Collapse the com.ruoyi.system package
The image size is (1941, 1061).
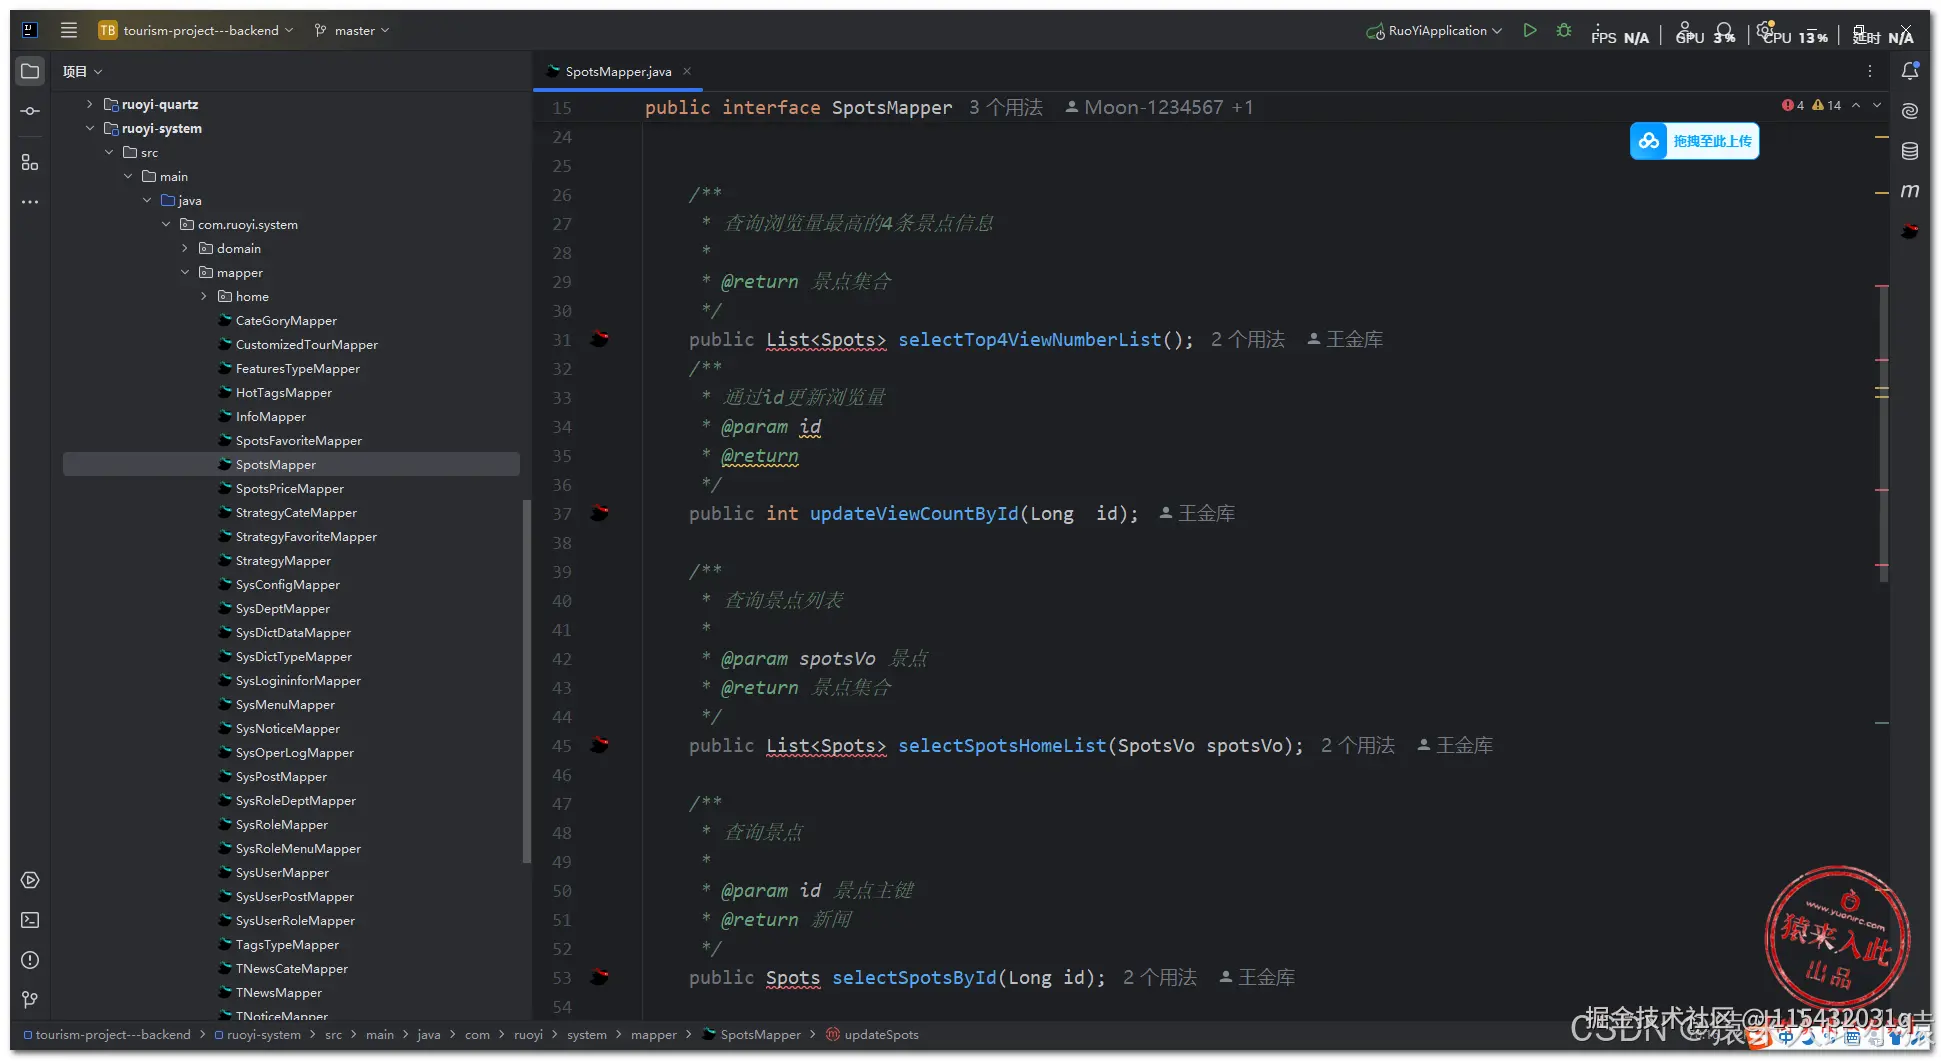pos(166,224)
